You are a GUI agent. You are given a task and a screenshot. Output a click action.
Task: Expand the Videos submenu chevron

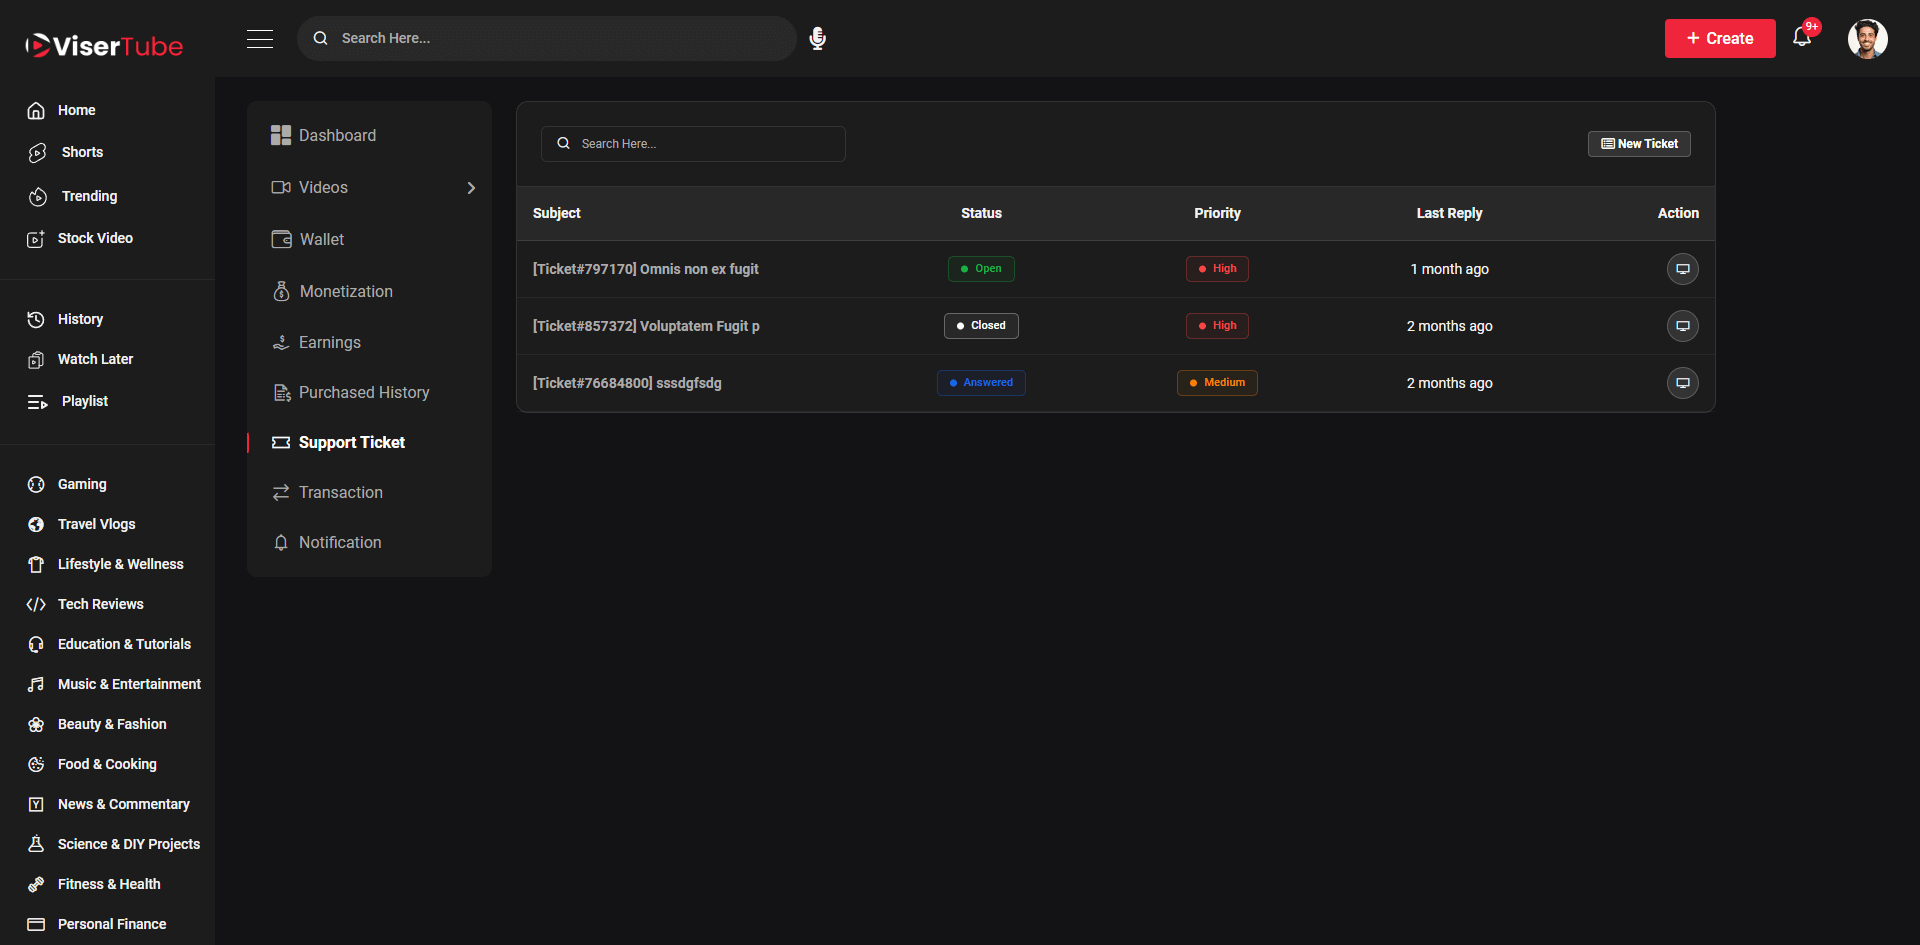pyautogui.click(x=471, y=188)
